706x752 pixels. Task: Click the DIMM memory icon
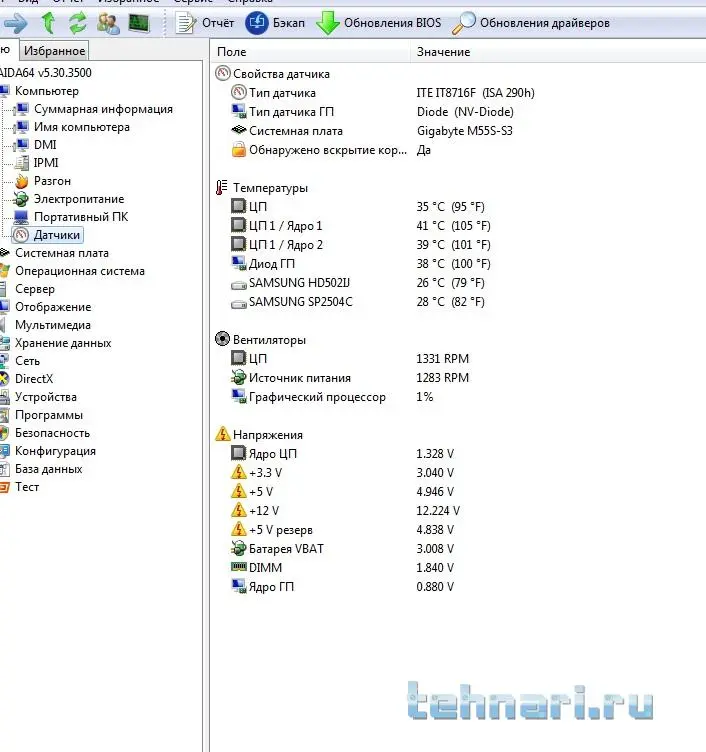pyautogui.click(x=238, y=567)
